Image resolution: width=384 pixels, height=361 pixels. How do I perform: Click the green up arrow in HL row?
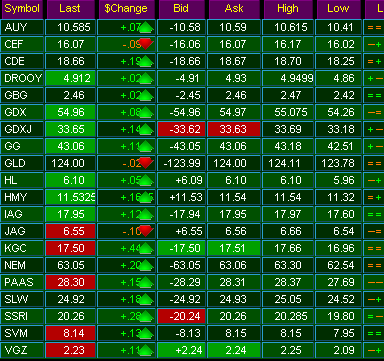click(146, 180)
